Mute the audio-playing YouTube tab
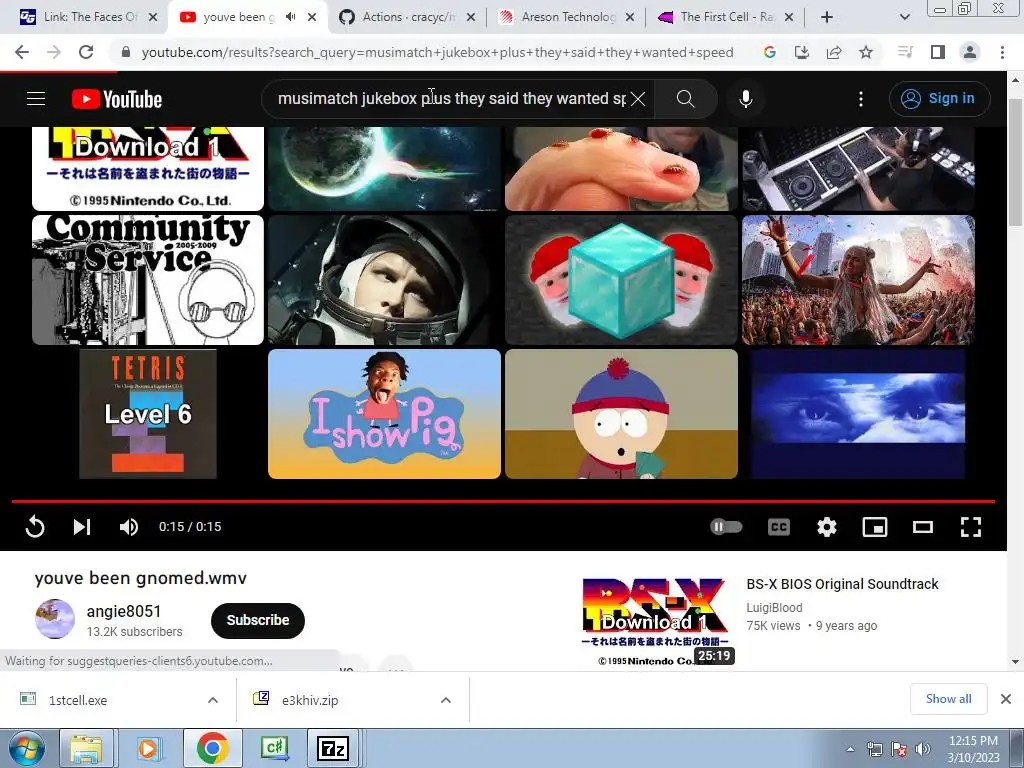Screen dimensions: 1024x768 click(291, 17)
